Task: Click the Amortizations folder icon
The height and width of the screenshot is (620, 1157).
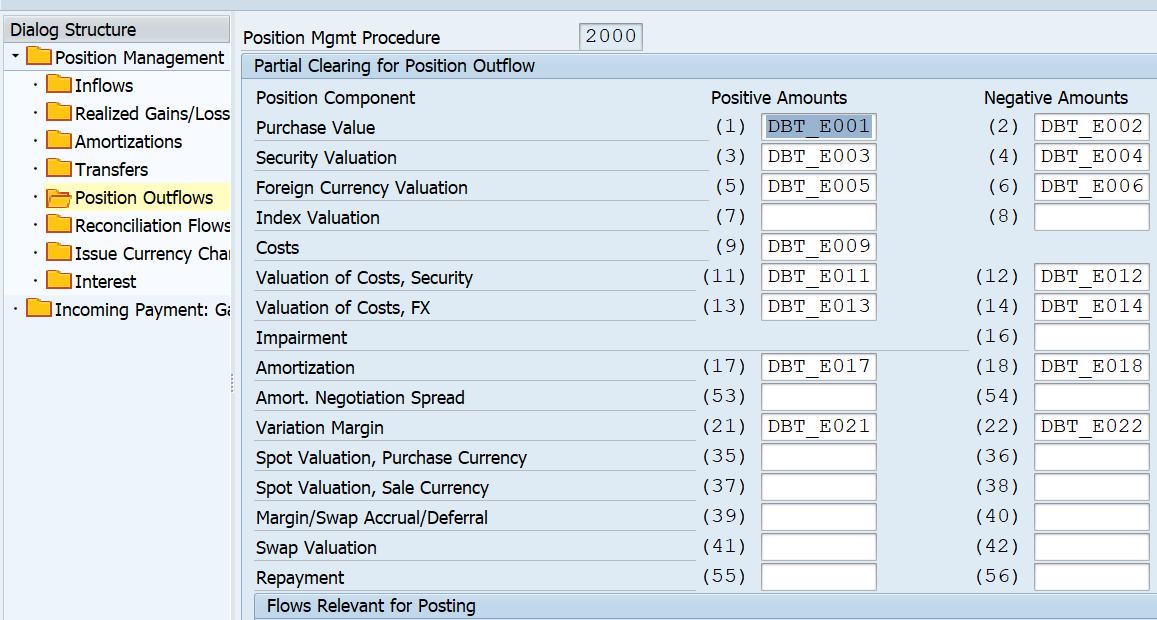Action: click(59, 141)
